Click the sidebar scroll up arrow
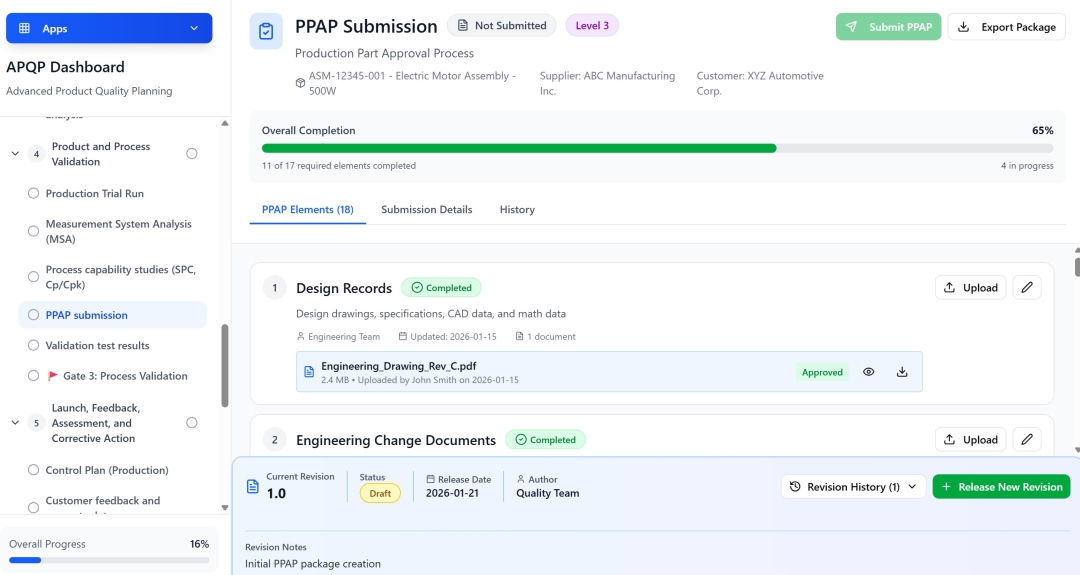Image resolution: width=1080 pixels, height=575 pixels. pos(225,123)
